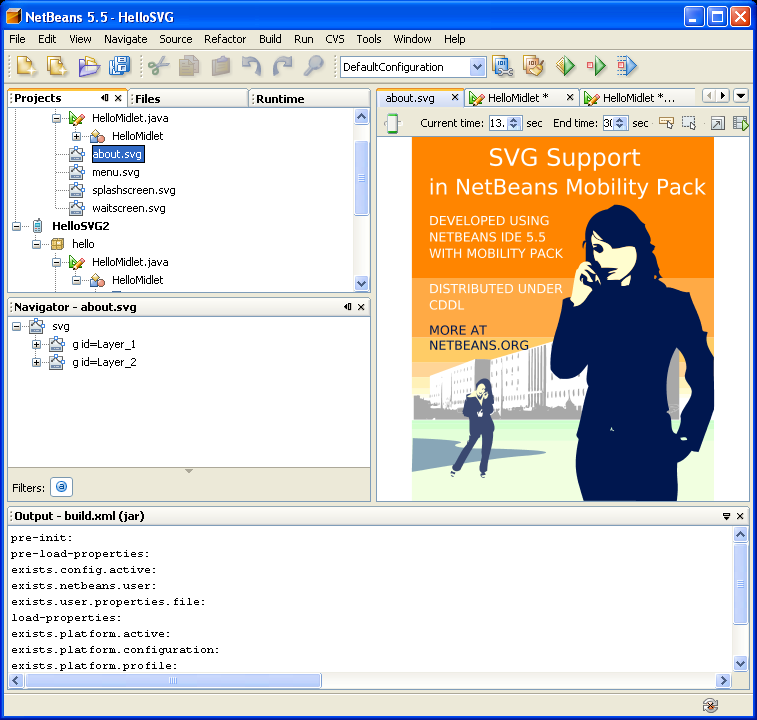757x720 pixels.
Task: Click the Find magnifier icon
Action: click(x=313, y=66)
